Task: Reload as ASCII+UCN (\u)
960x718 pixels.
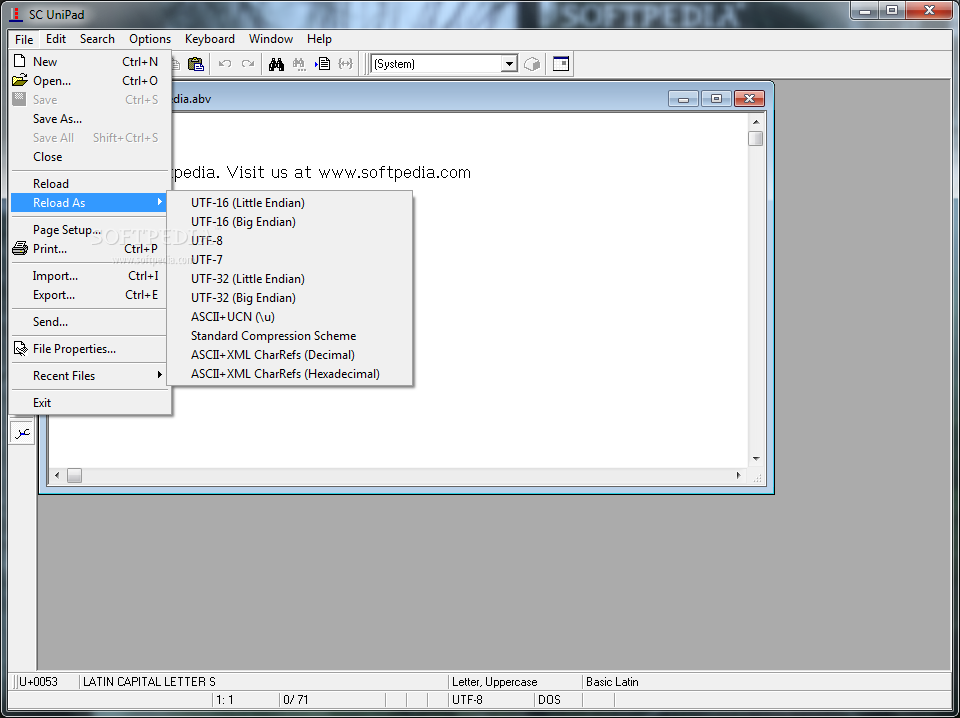Action: [x=290, y=316]
